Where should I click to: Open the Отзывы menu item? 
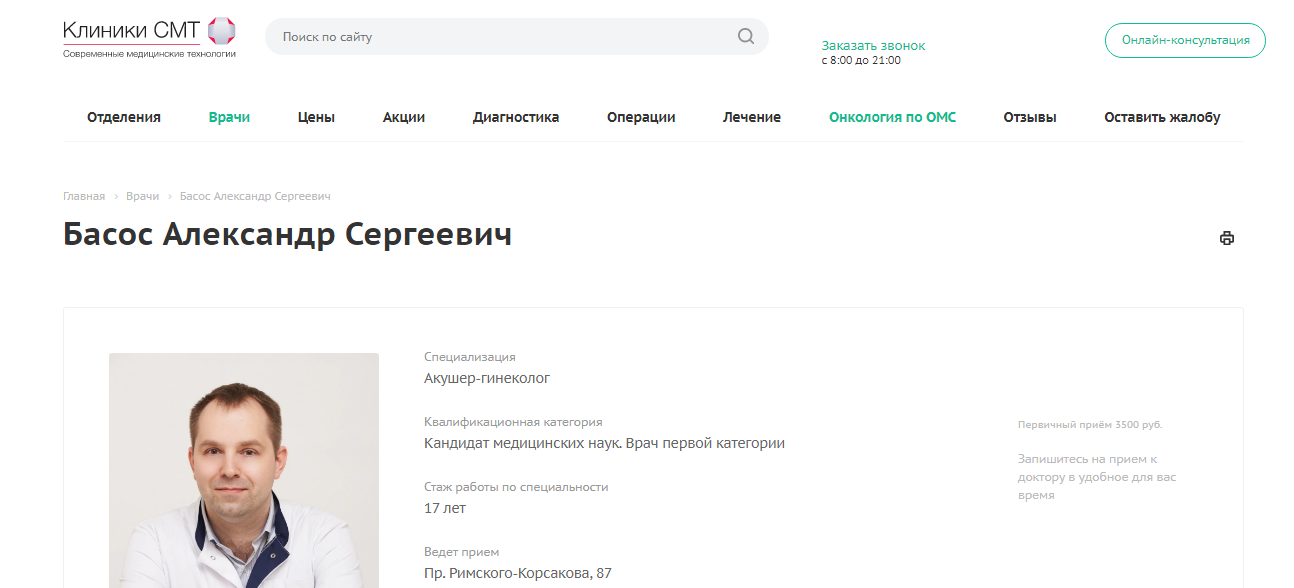click(x=1030, y=117)
